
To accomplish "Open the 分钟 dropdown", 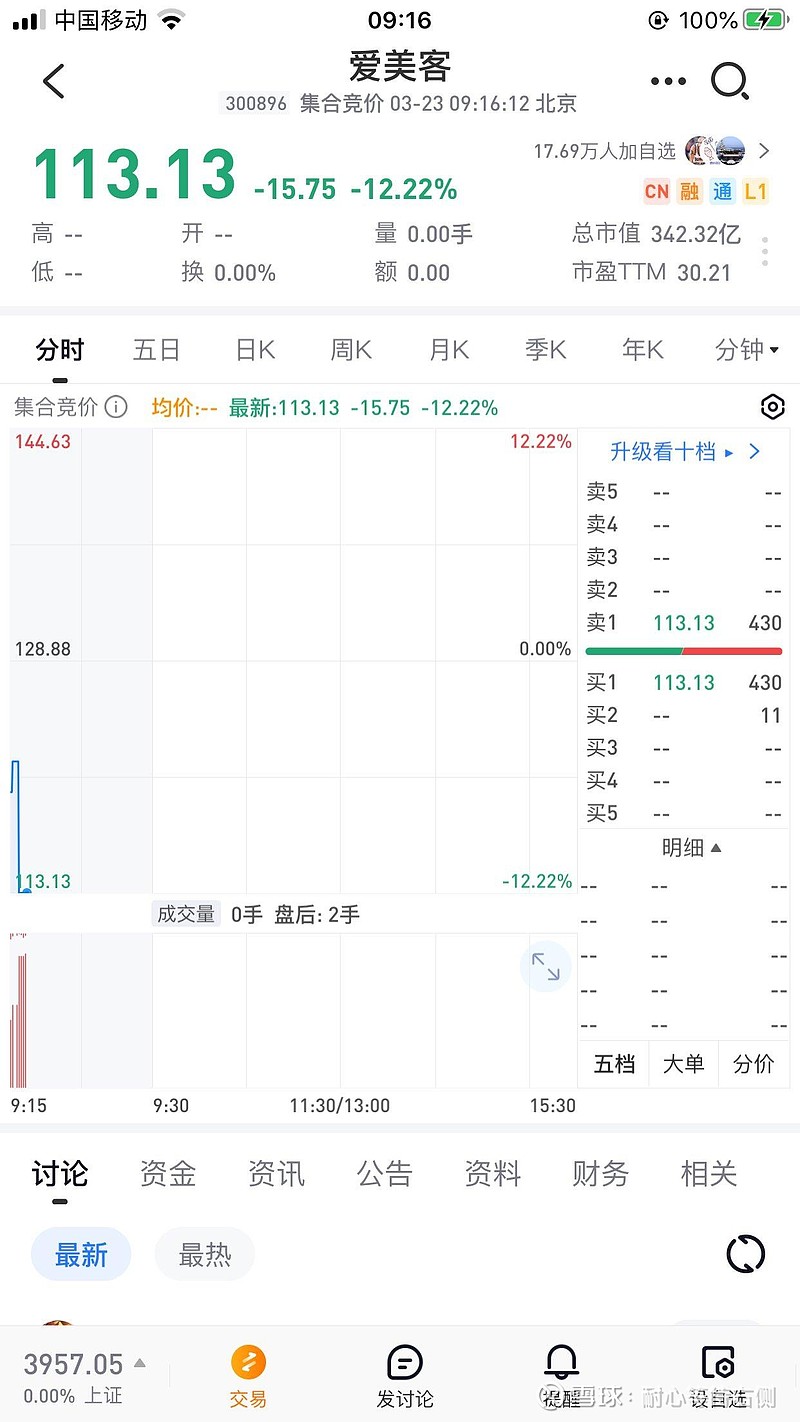I will pos(747,349).
